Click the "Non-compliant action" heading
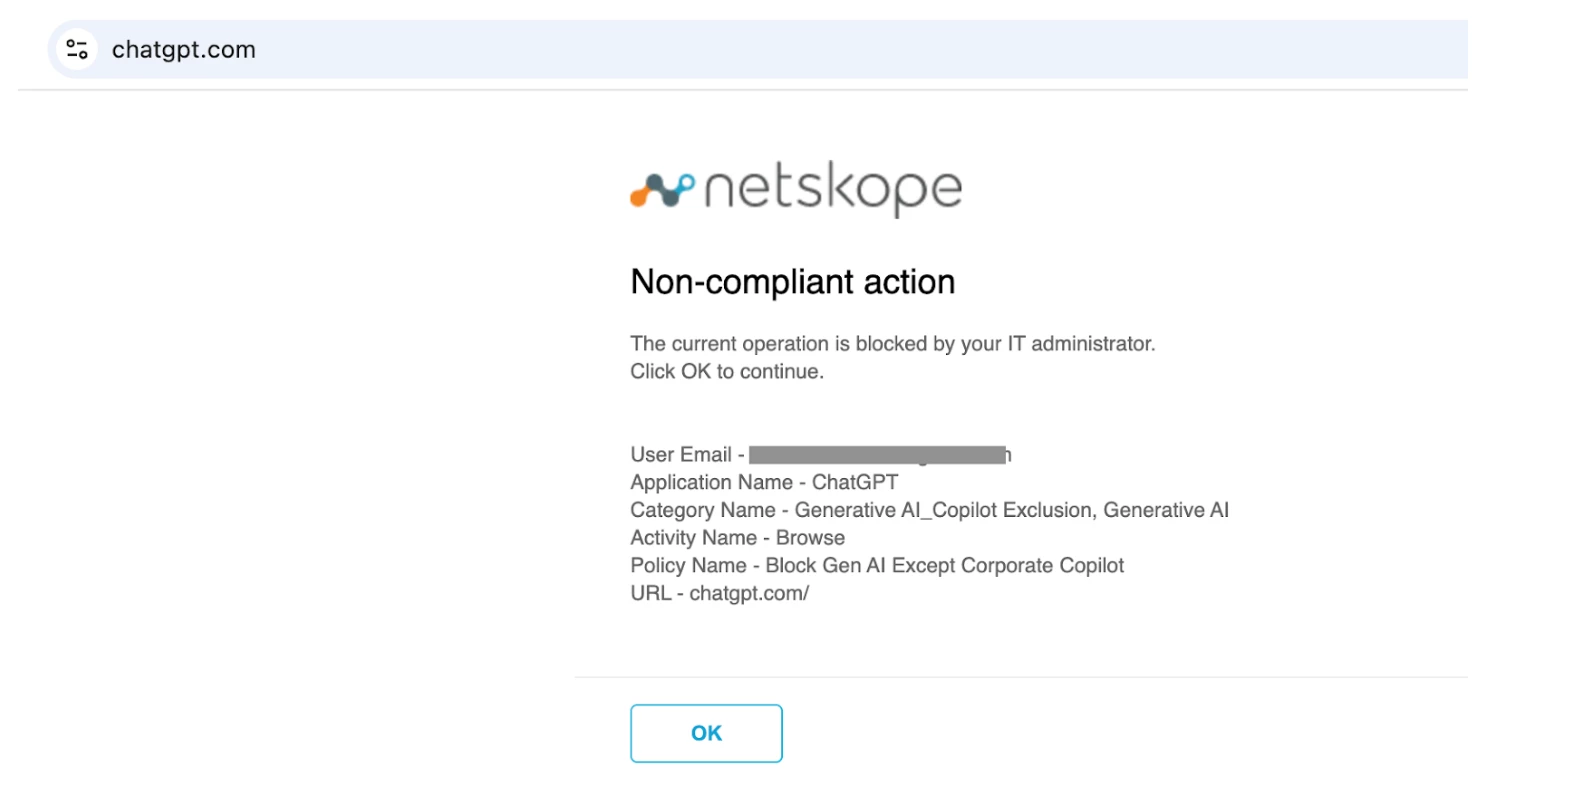 coord(792,282)
